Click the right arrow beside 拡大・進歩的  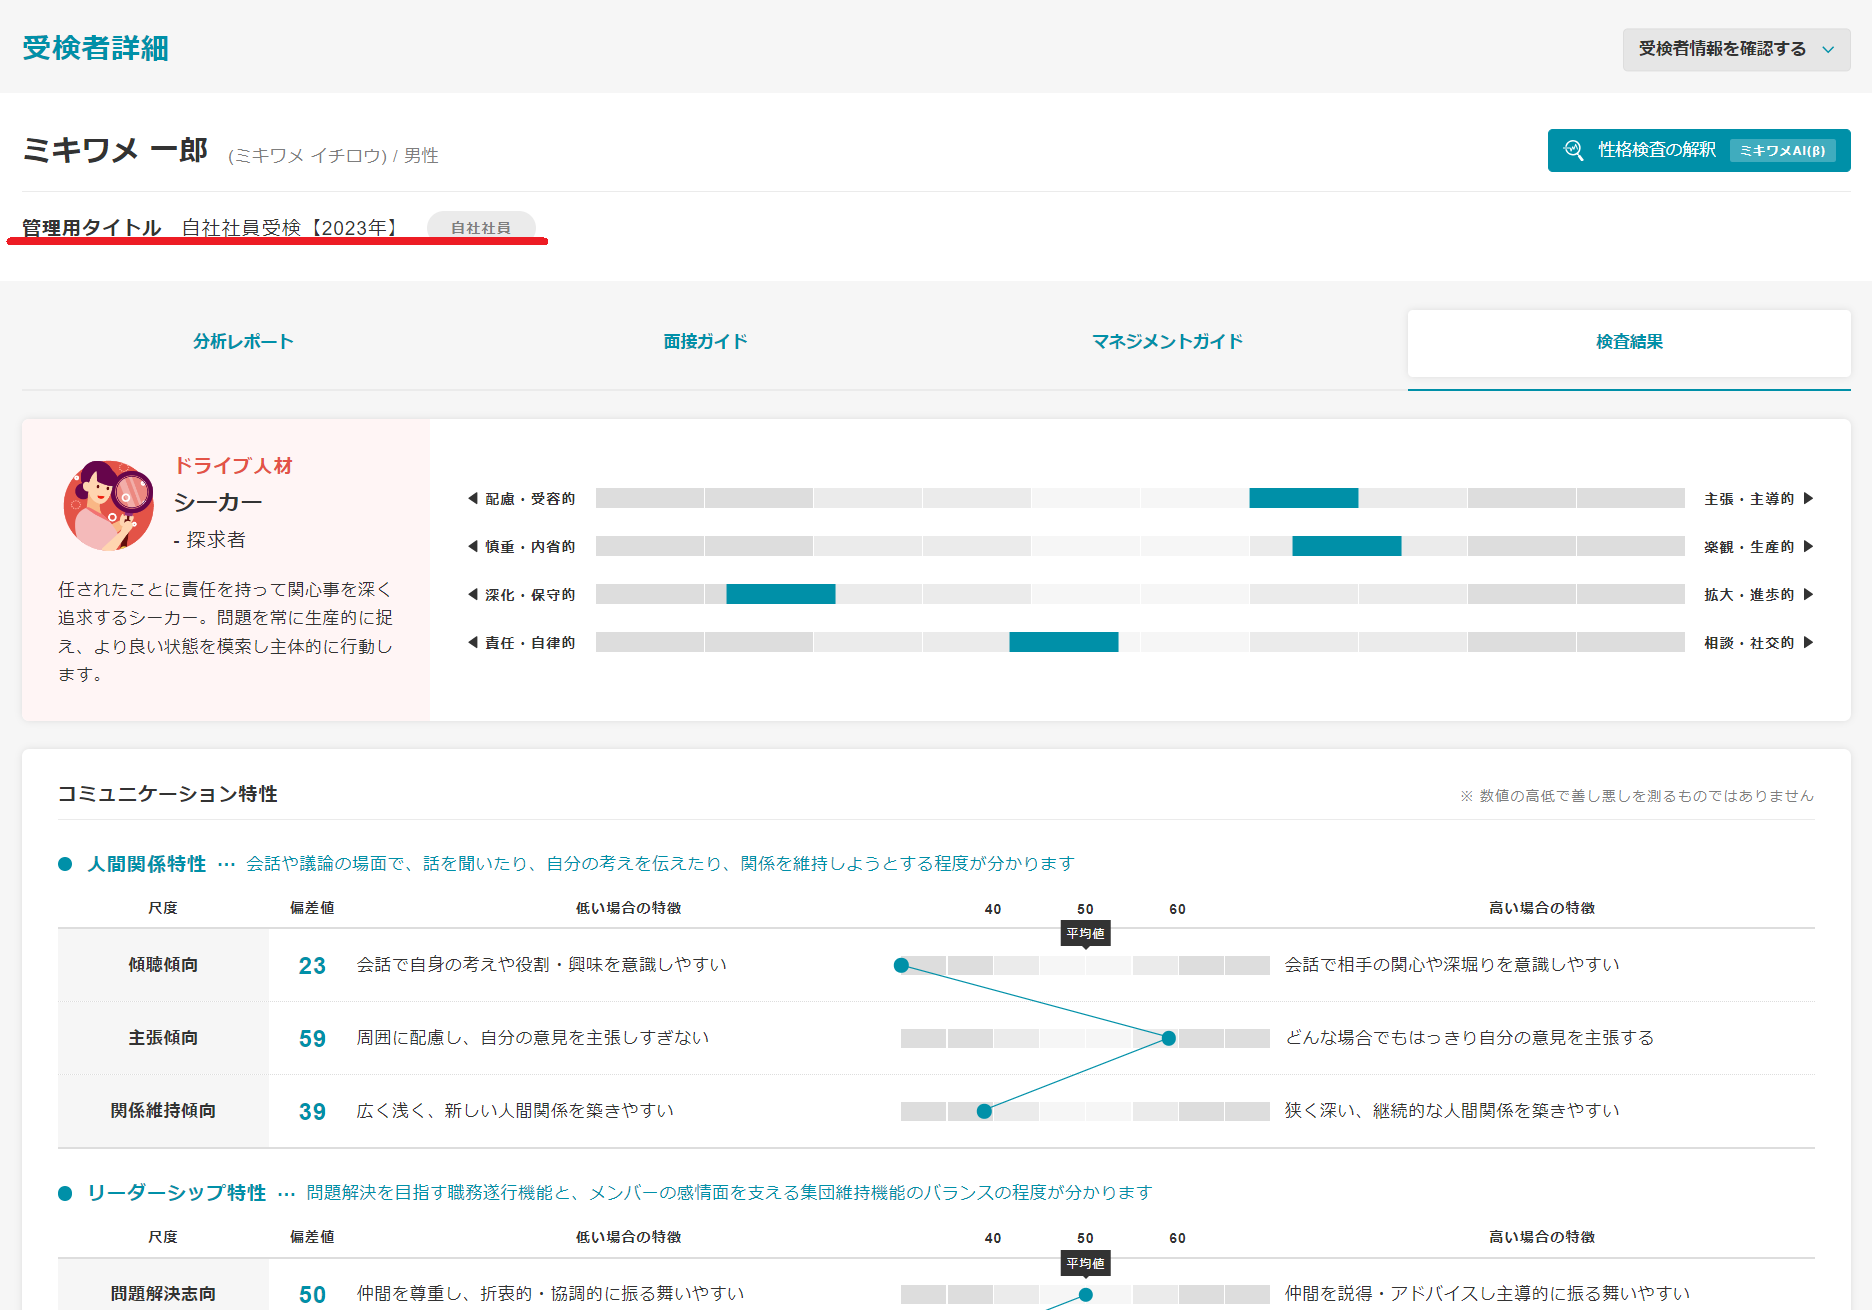[x=1808, y=594]
